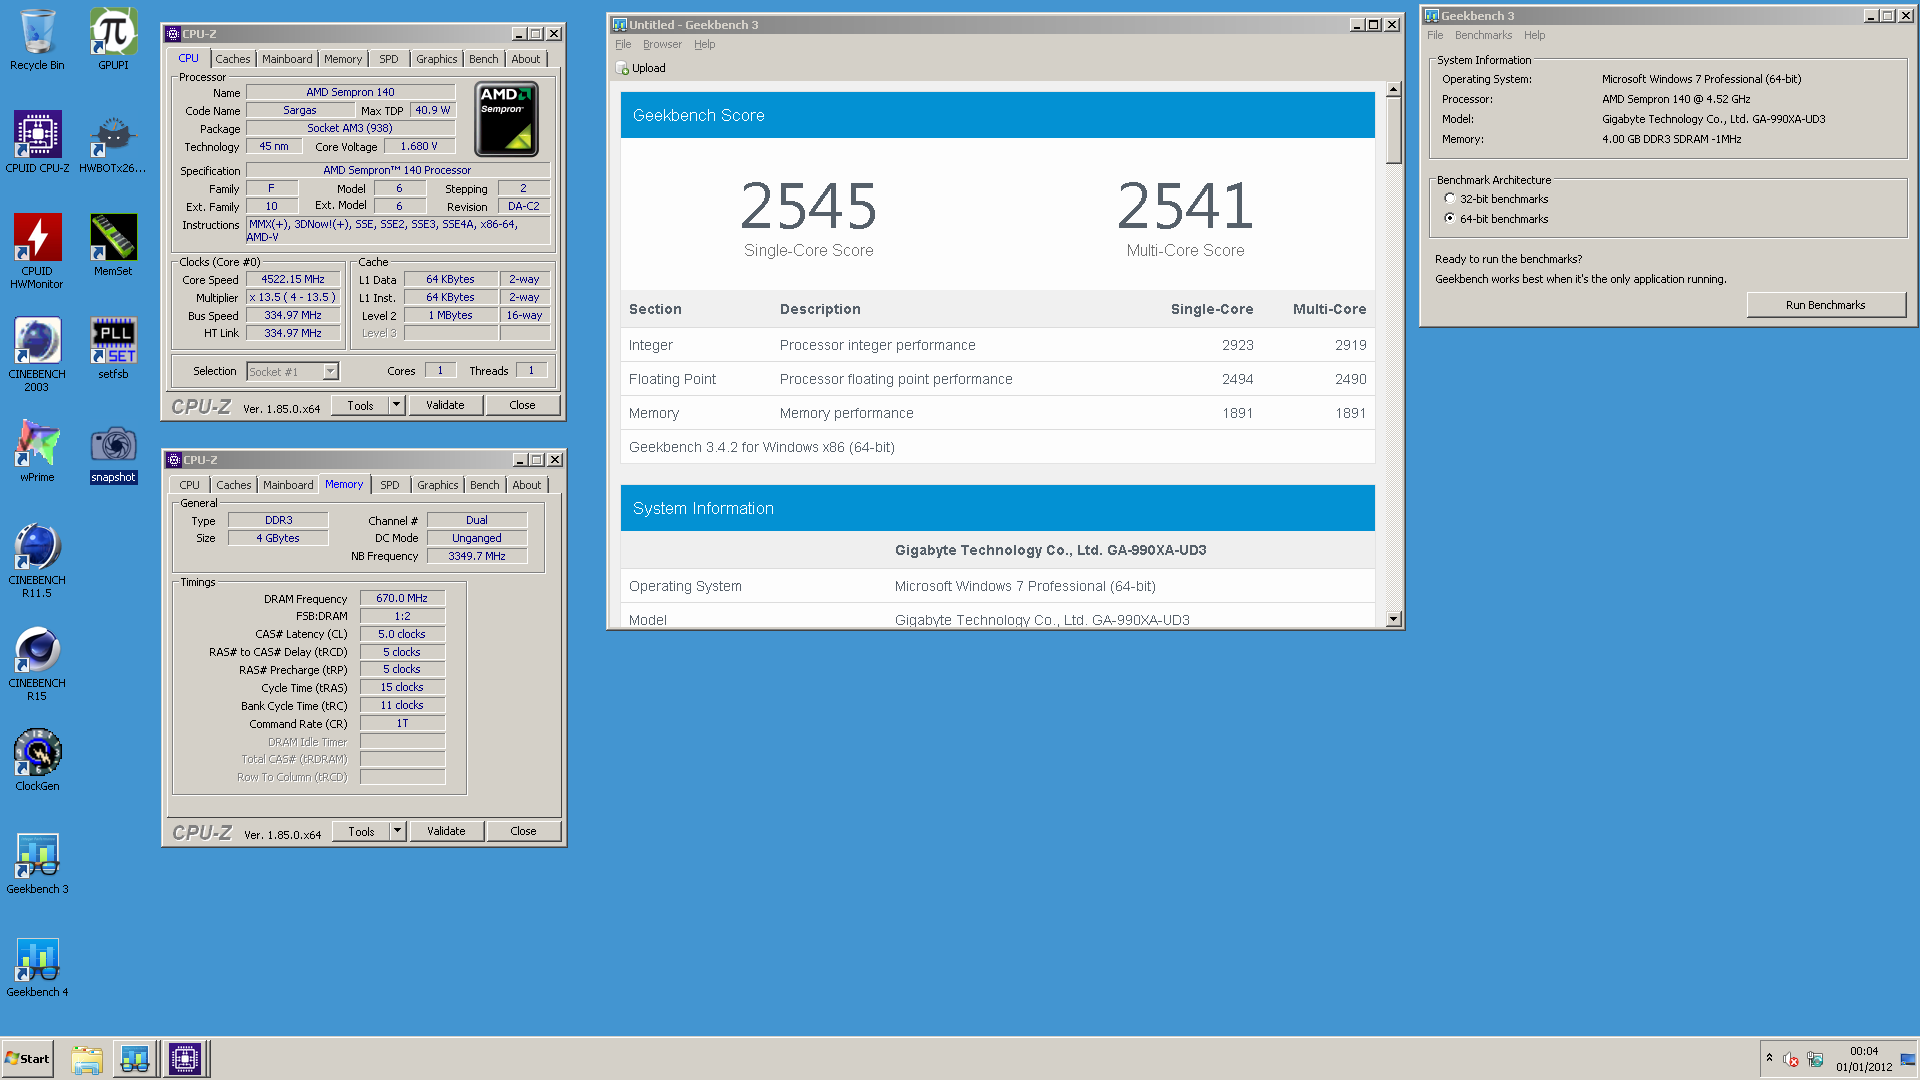Click the Integer row in Geekbench results

click(997, 345)
